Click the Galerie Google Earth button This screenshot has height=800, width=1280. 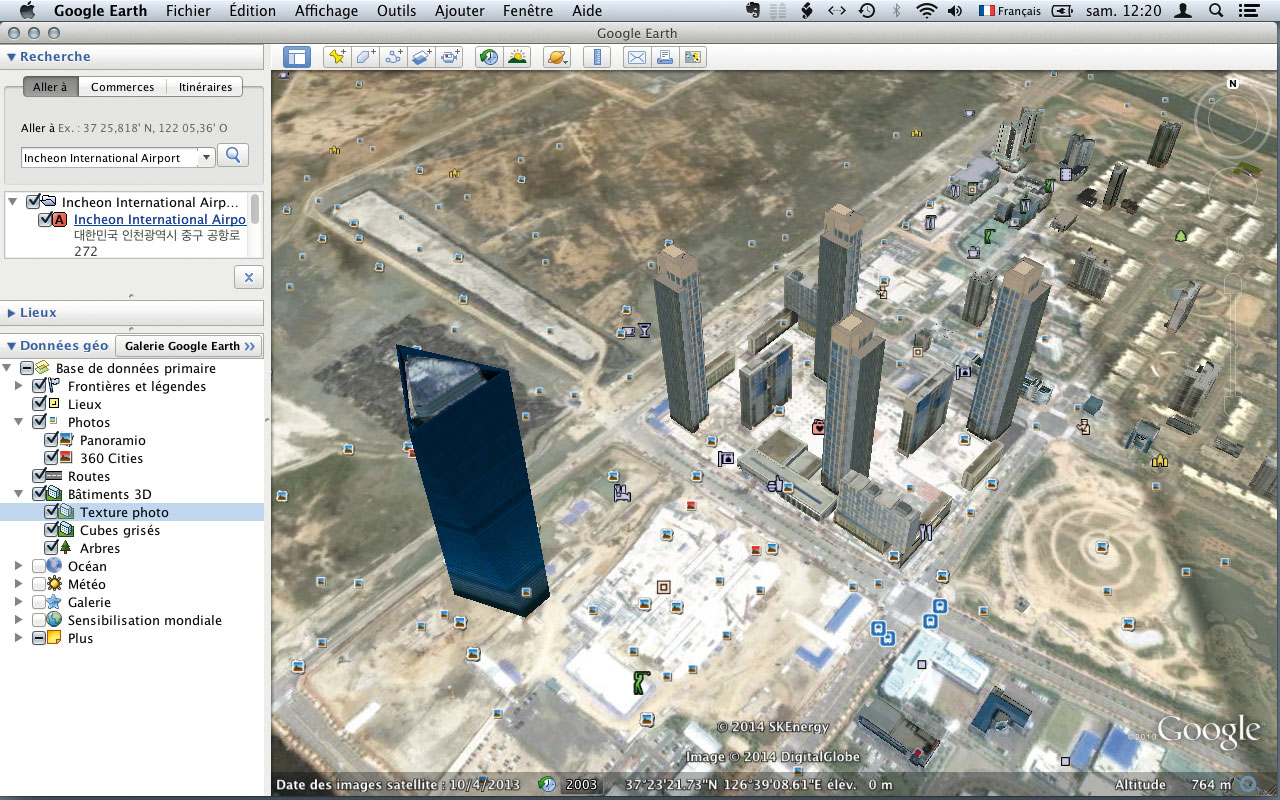tap(188, 346)
